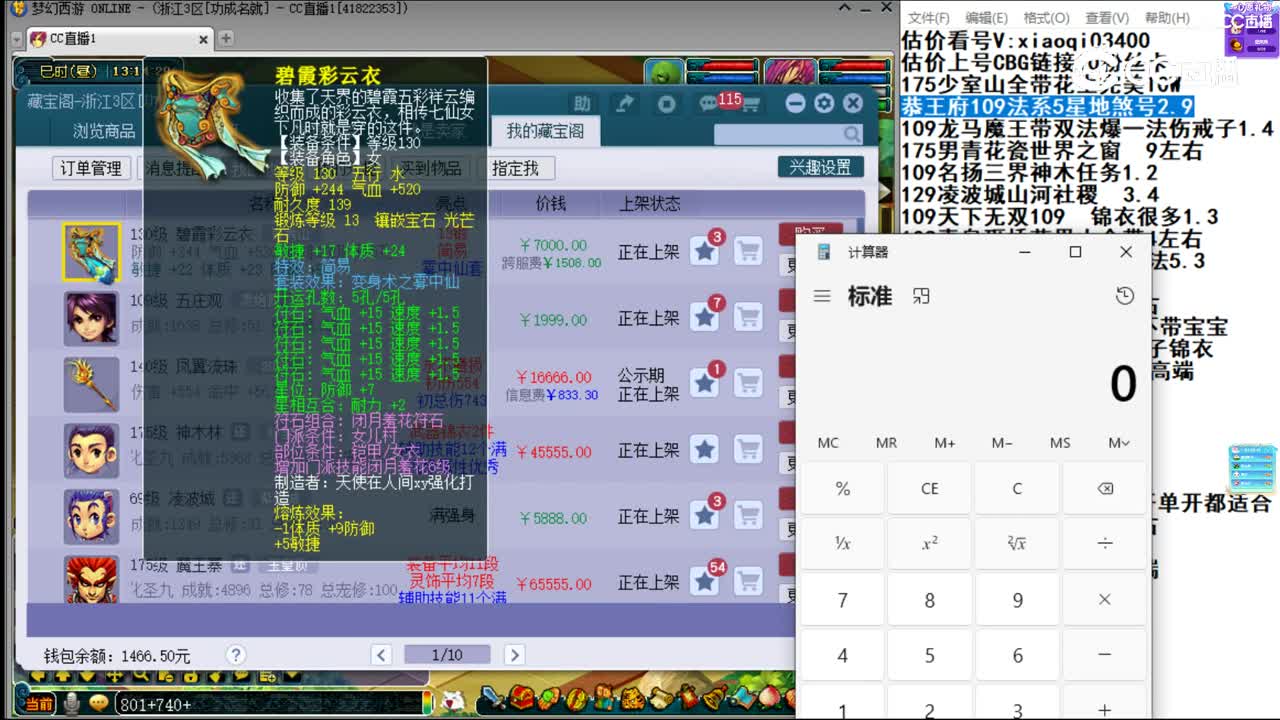Select 碧霞彩云衣 item thumbnail
Screen dimensions: 1280x720
click(91, 253)
